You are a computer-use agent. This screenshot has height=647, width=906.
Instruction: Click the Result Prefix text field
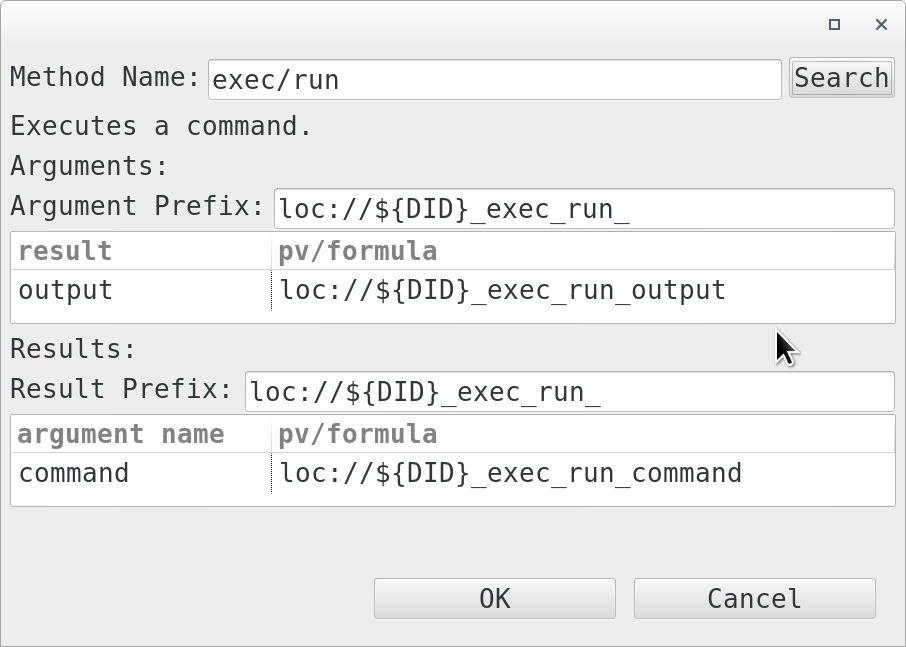click(570, 391)
